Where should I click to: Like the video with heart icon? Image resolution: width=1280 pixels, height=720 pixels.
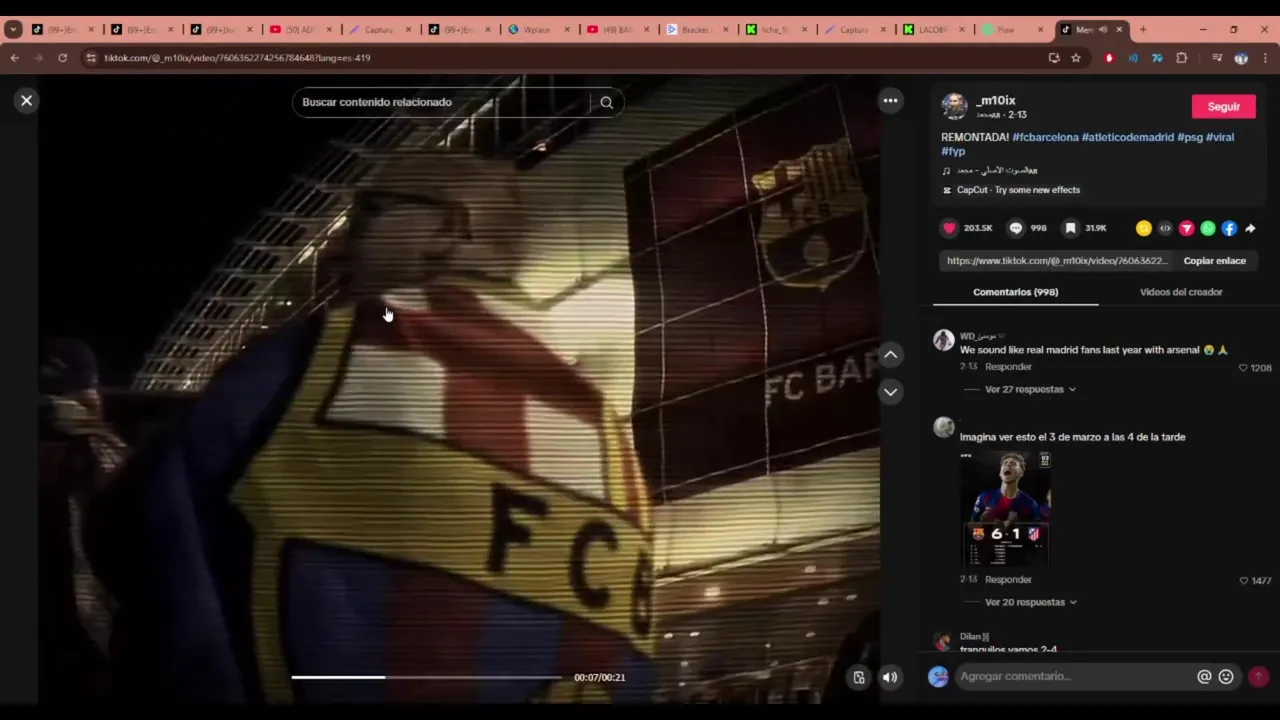[949, 228]
